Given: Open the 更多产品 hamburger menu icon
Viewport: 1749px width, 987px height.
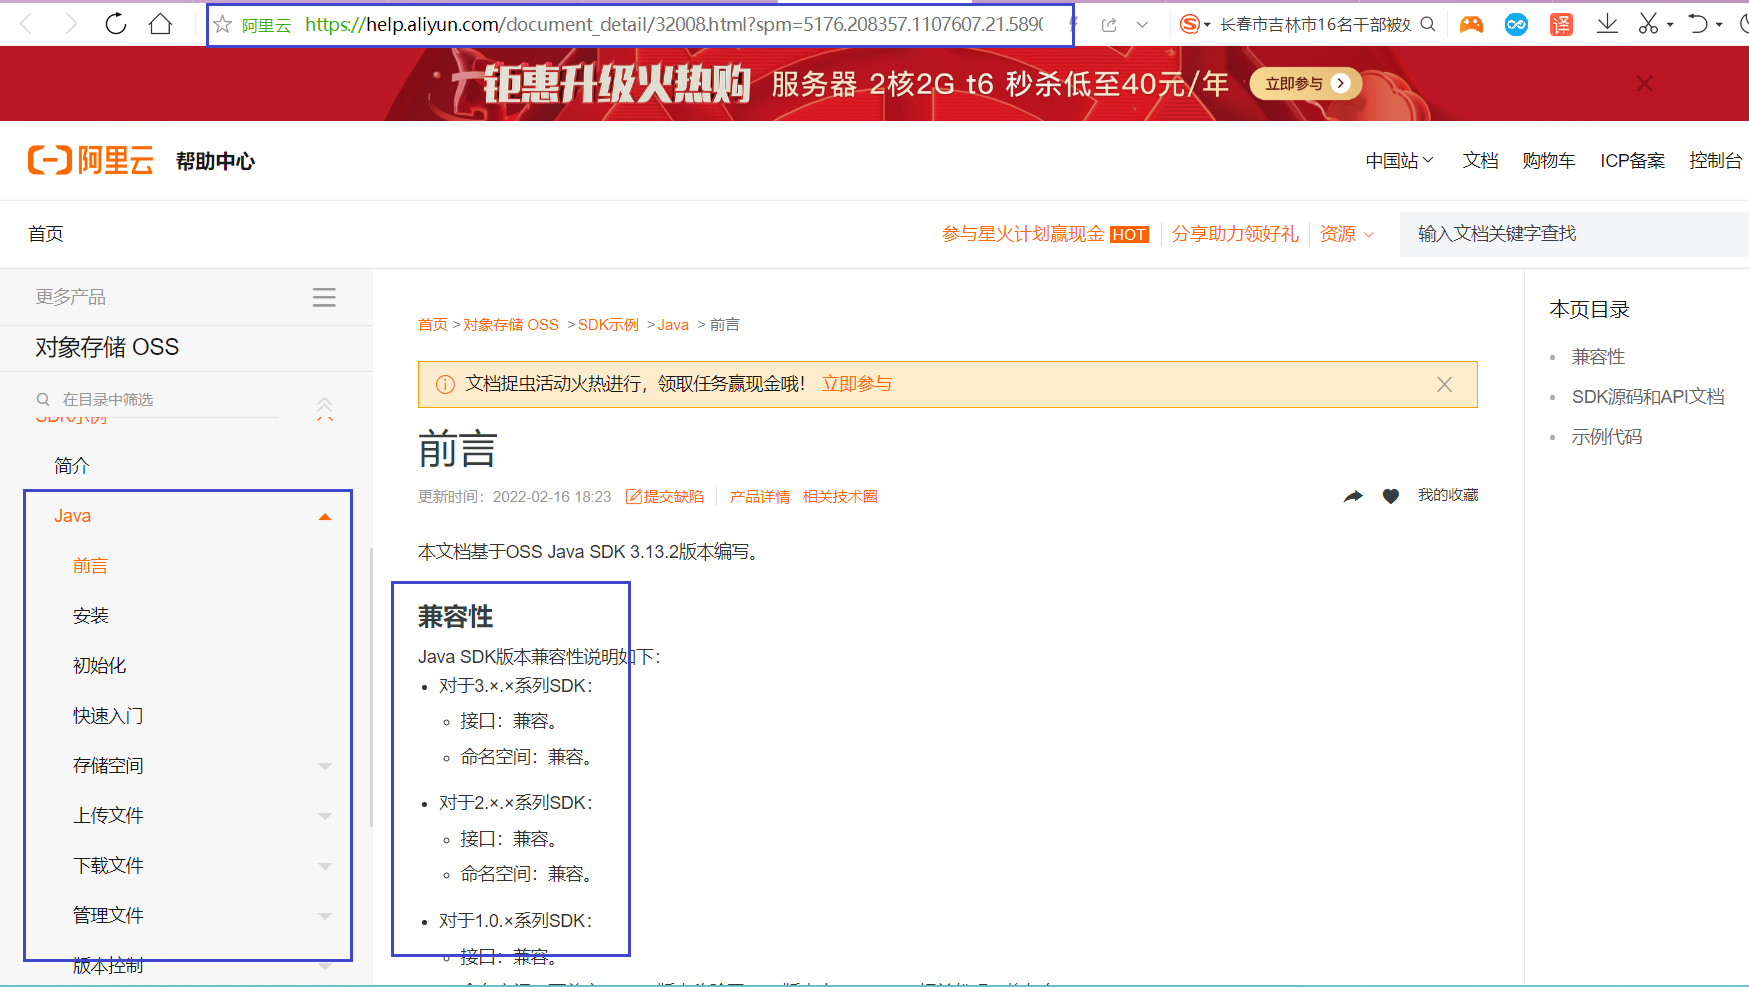Looking at the screenshot, I should tap(324, 297).
